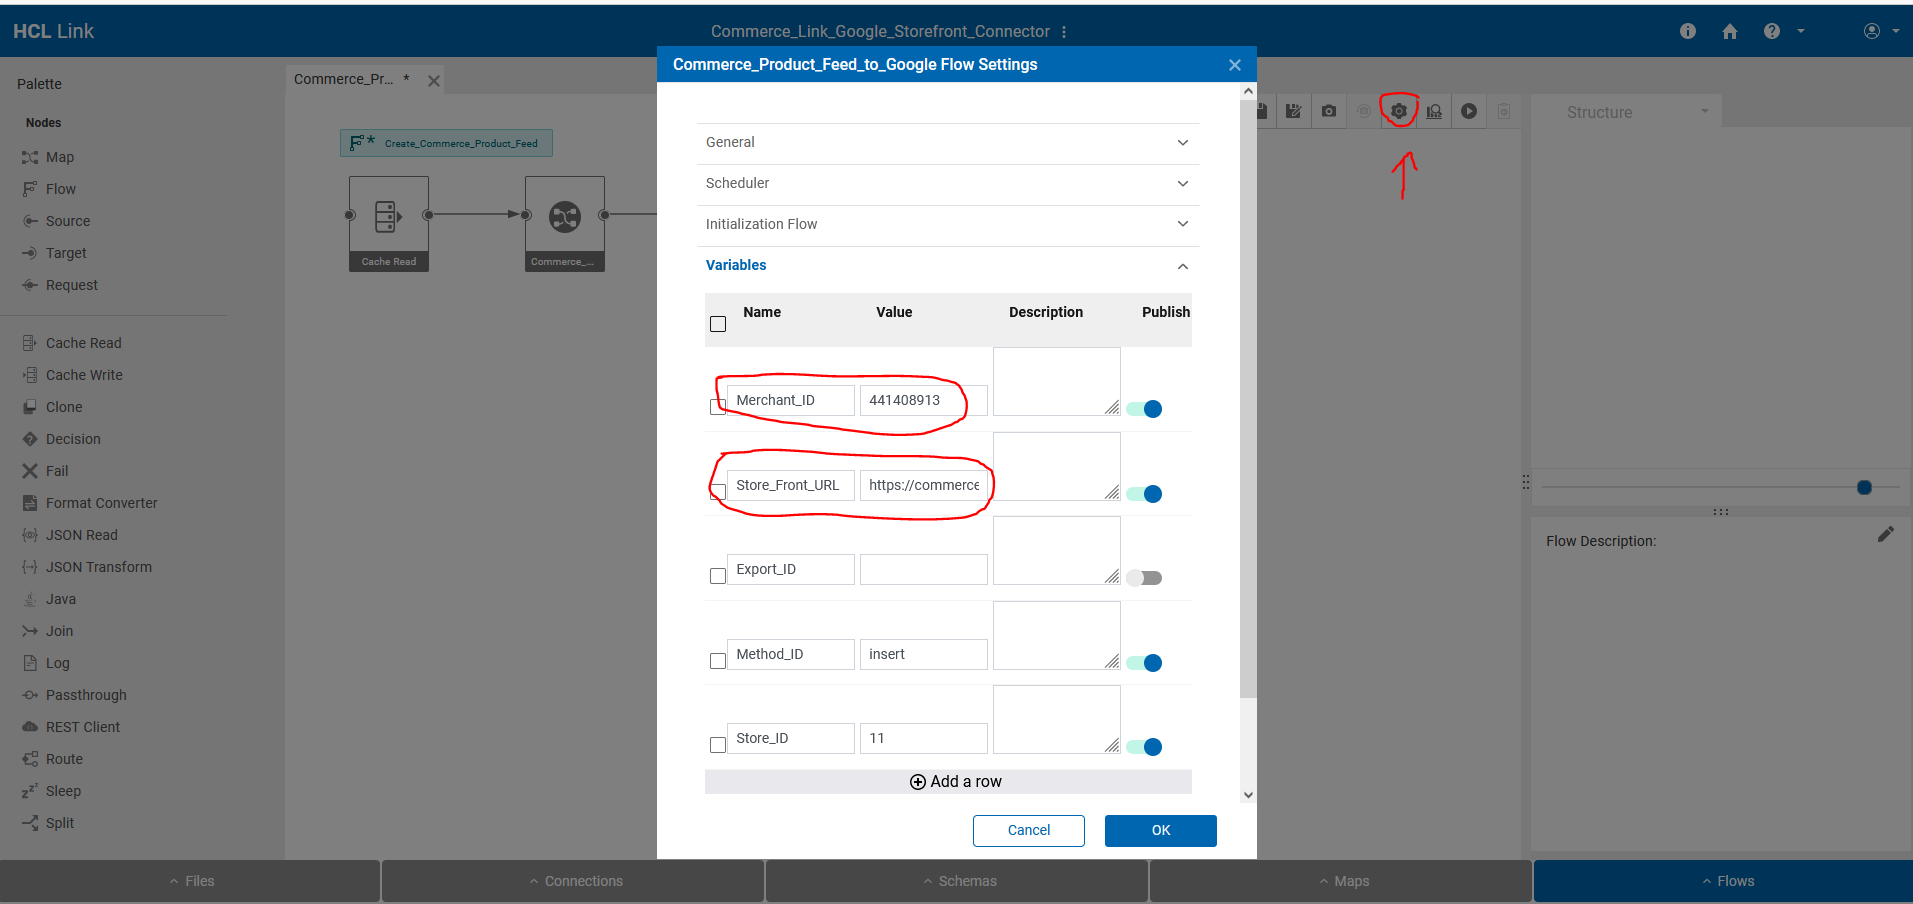Click the Create_Commerce_Product_Feed flow label
The image size is (1913, 904).
[446, 143]
